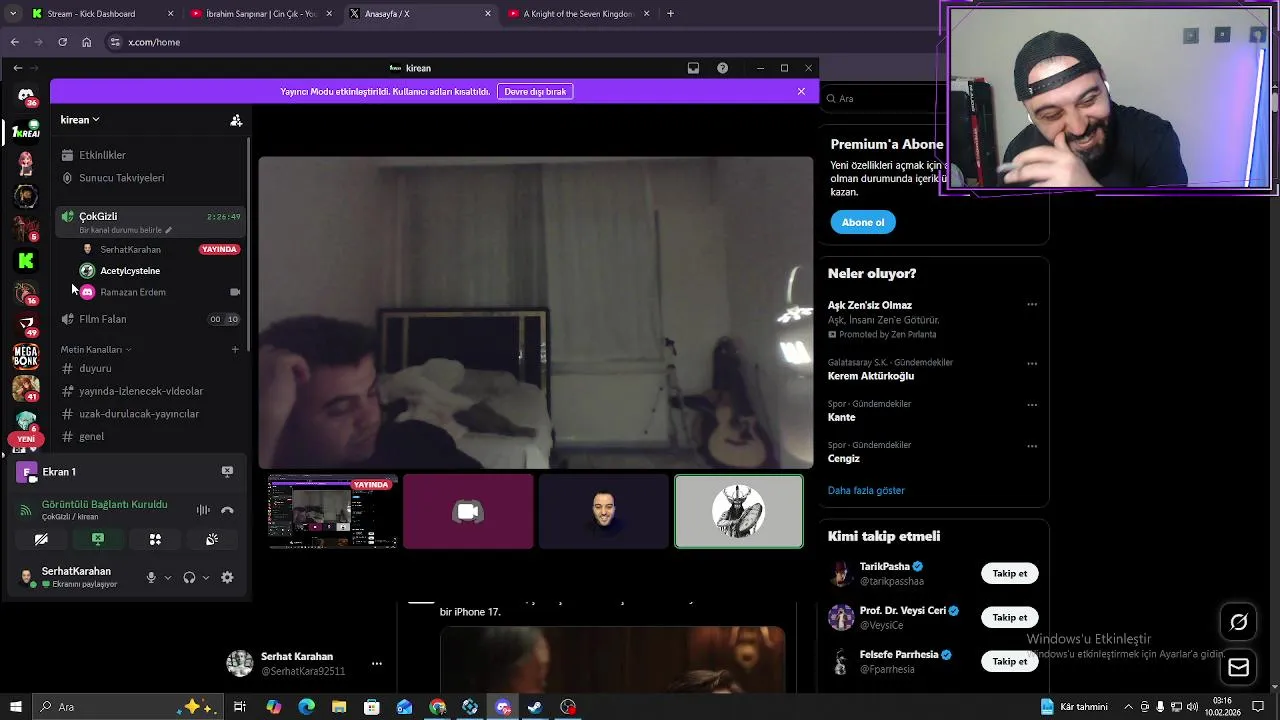Image resolution: width=1280 pixels, height=720 pixels.
Task: Open Kerem Aktürkoğlu trending topic
Action: pos(871,376)
